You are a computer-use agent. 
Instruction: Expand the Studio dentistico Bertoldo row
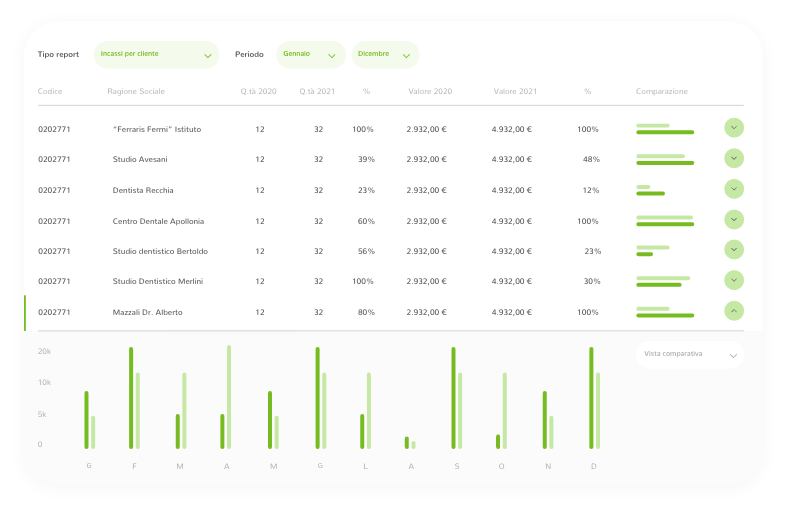pos(734,250)
